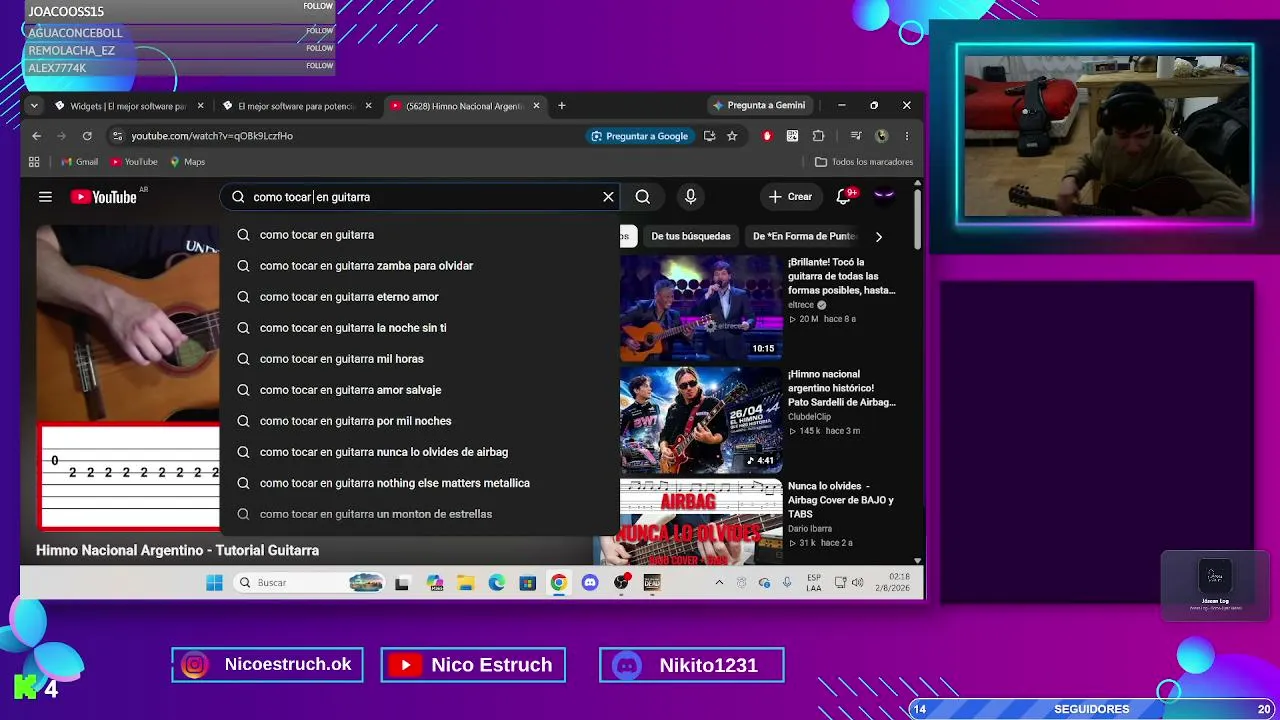Viewport: 1280px width, 720px height.
Task: Open a new Chrome tab
Action: coord(562,105)
